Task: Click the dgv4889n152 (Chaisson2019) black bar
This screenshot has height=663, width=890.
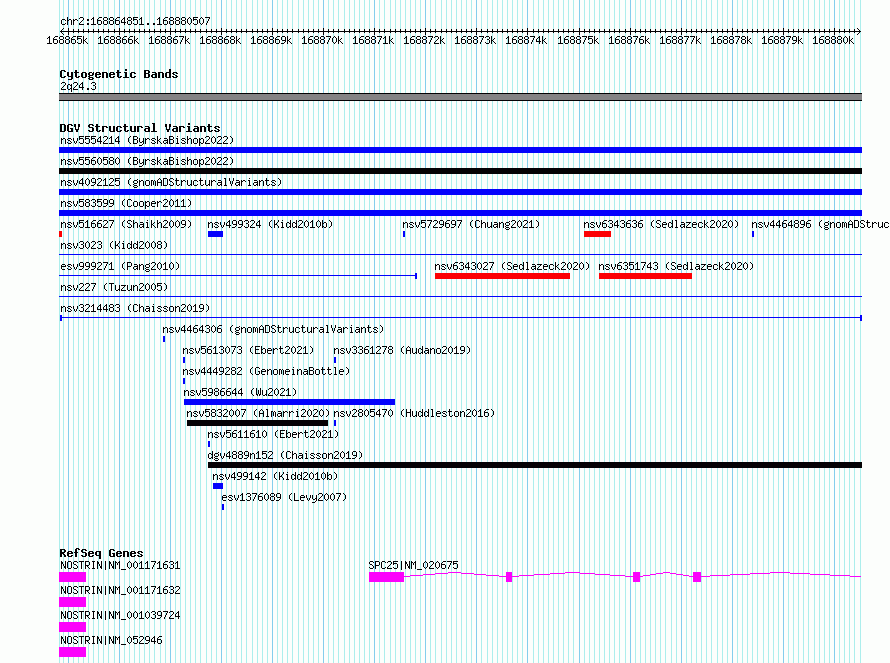Action: [x=535, y=465]
